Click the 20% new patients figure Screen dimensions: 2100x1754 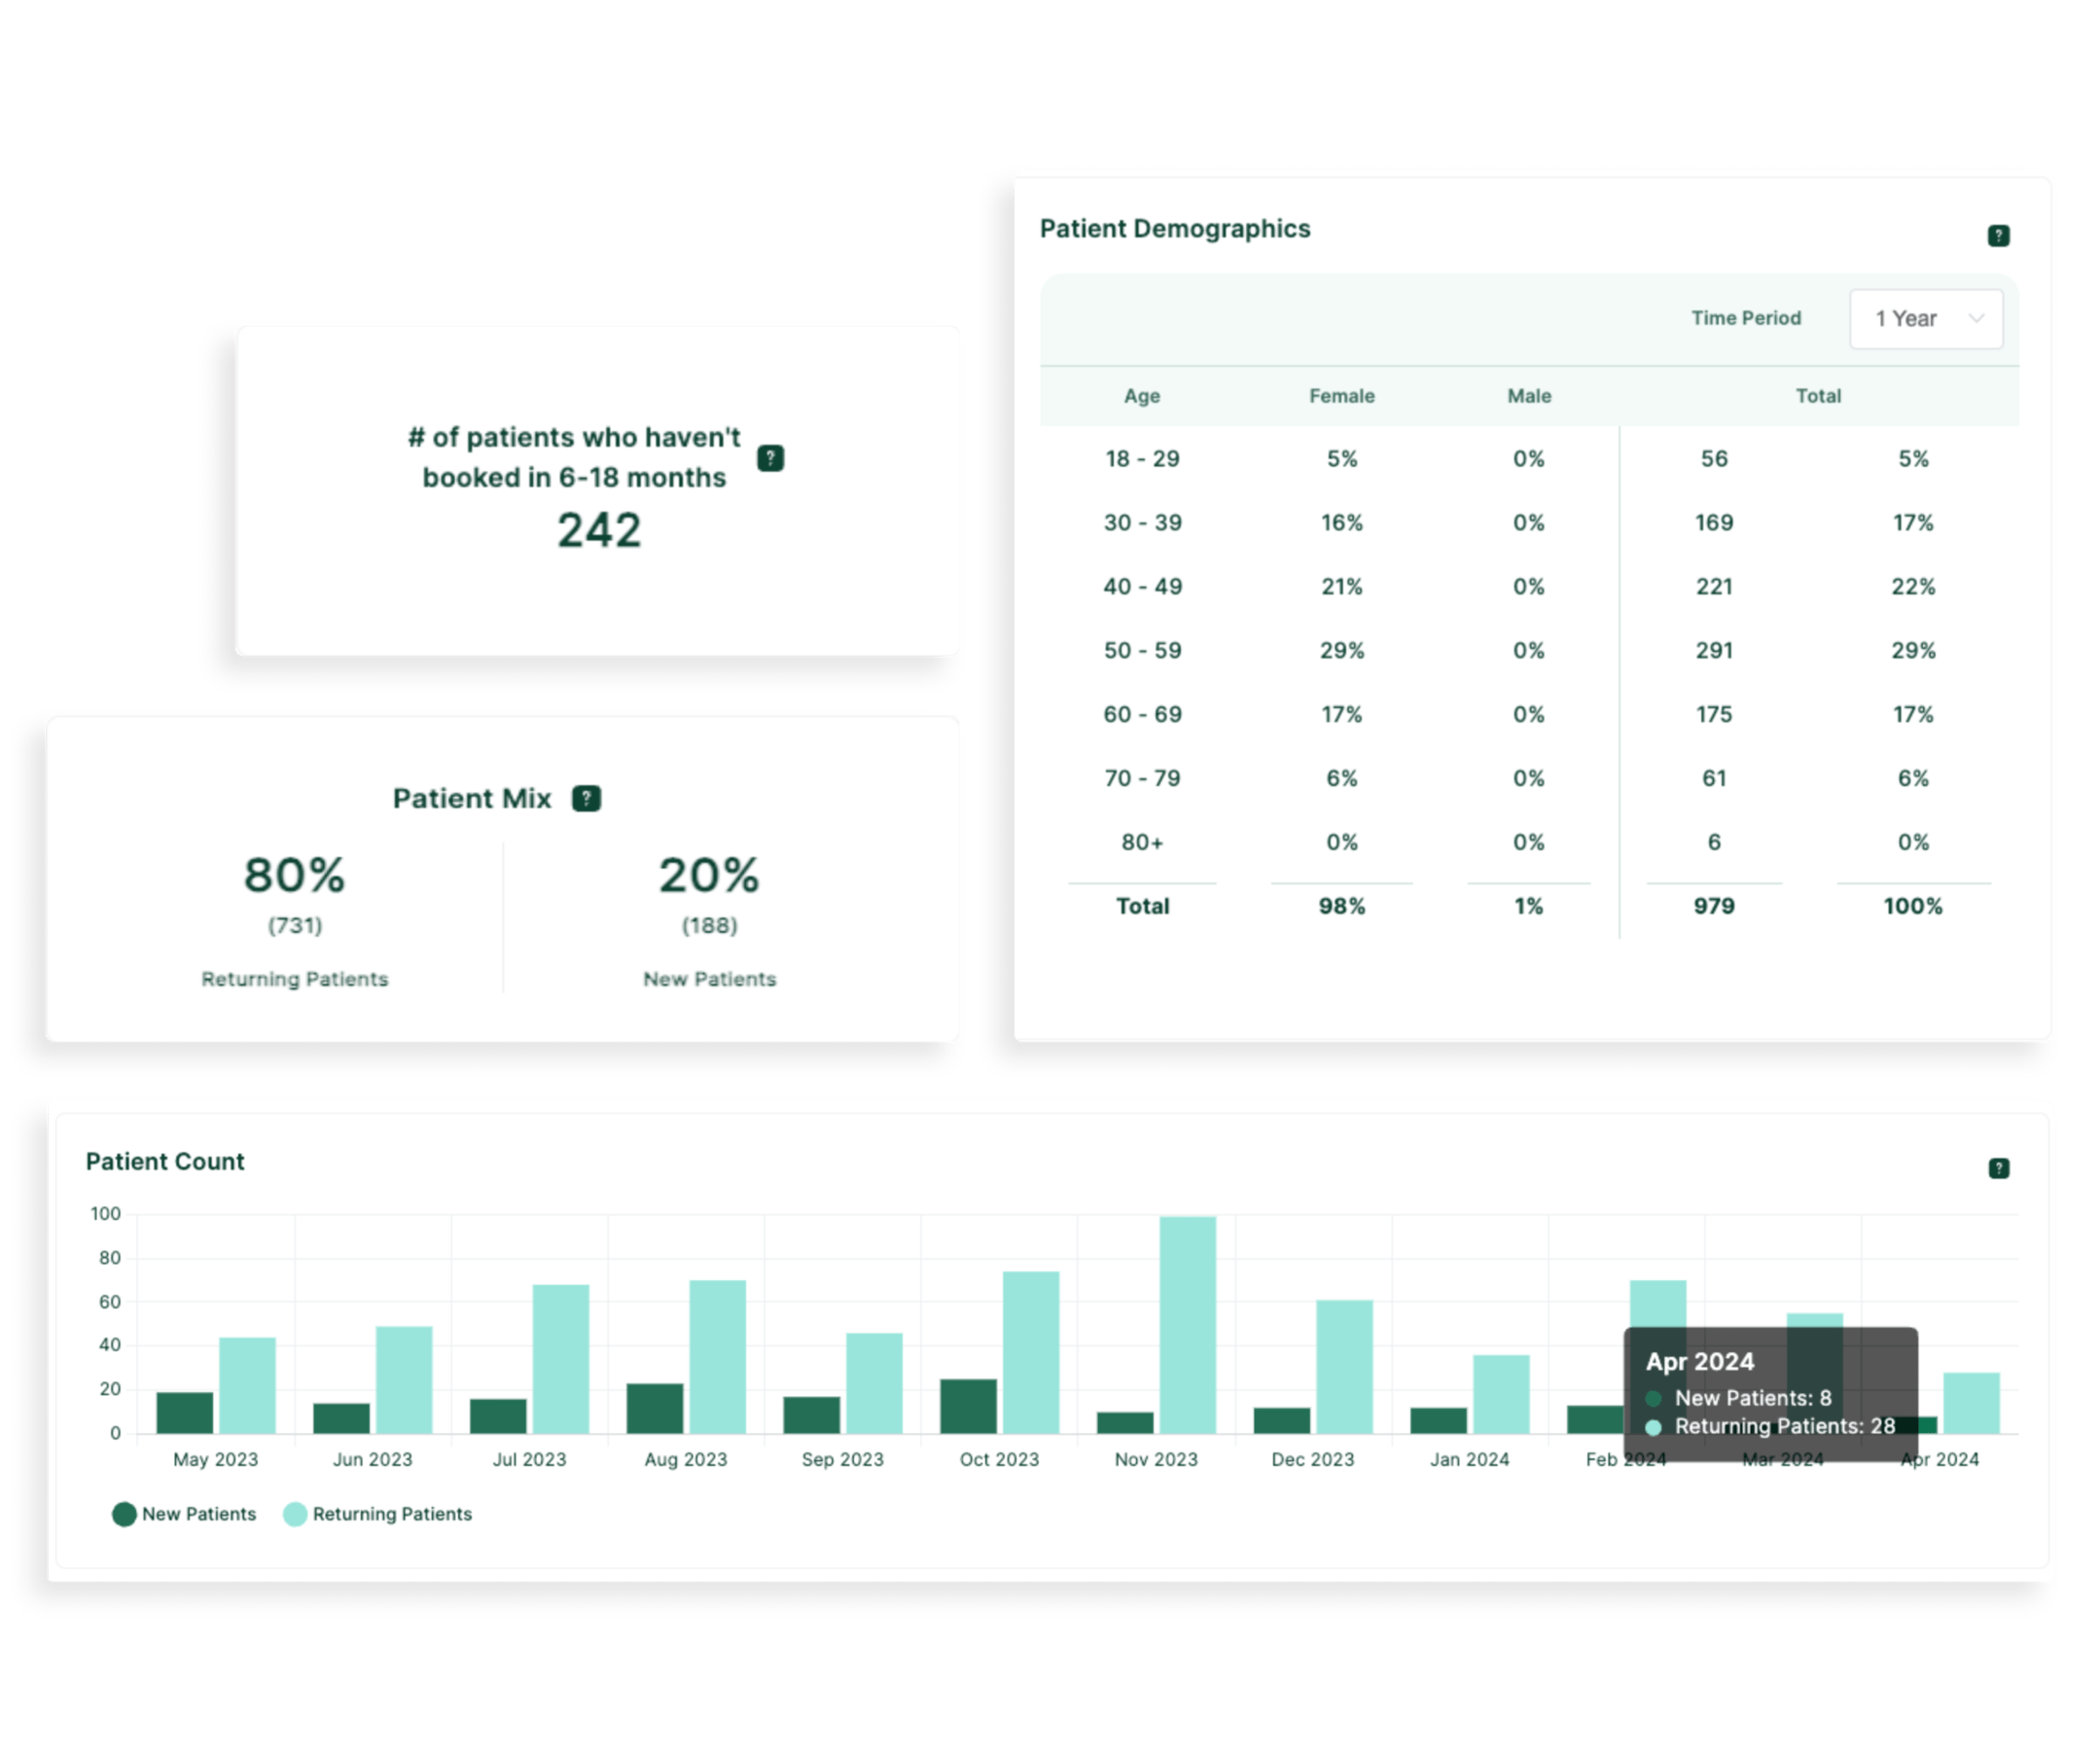point(709,875)
